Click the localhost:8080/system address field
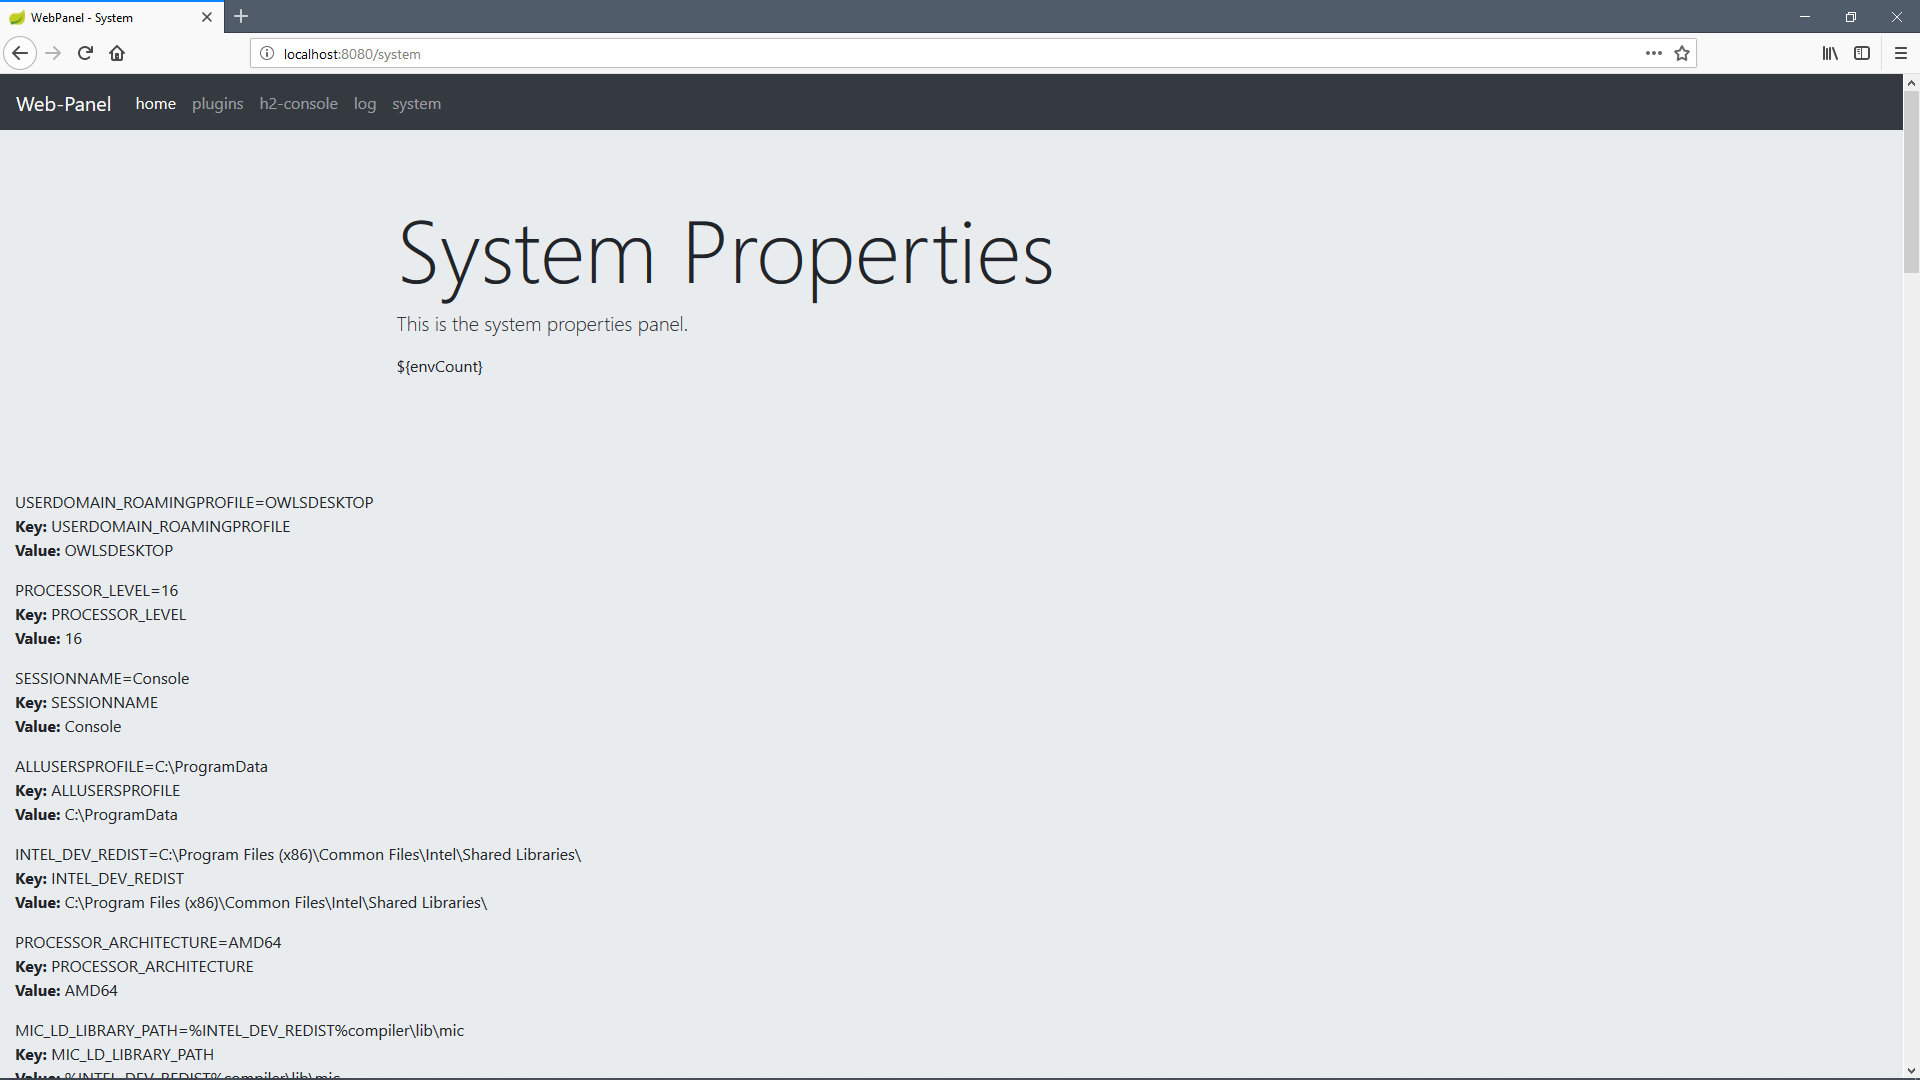The height and width of the screenshot is (1080, 1920). pos(900,53)
